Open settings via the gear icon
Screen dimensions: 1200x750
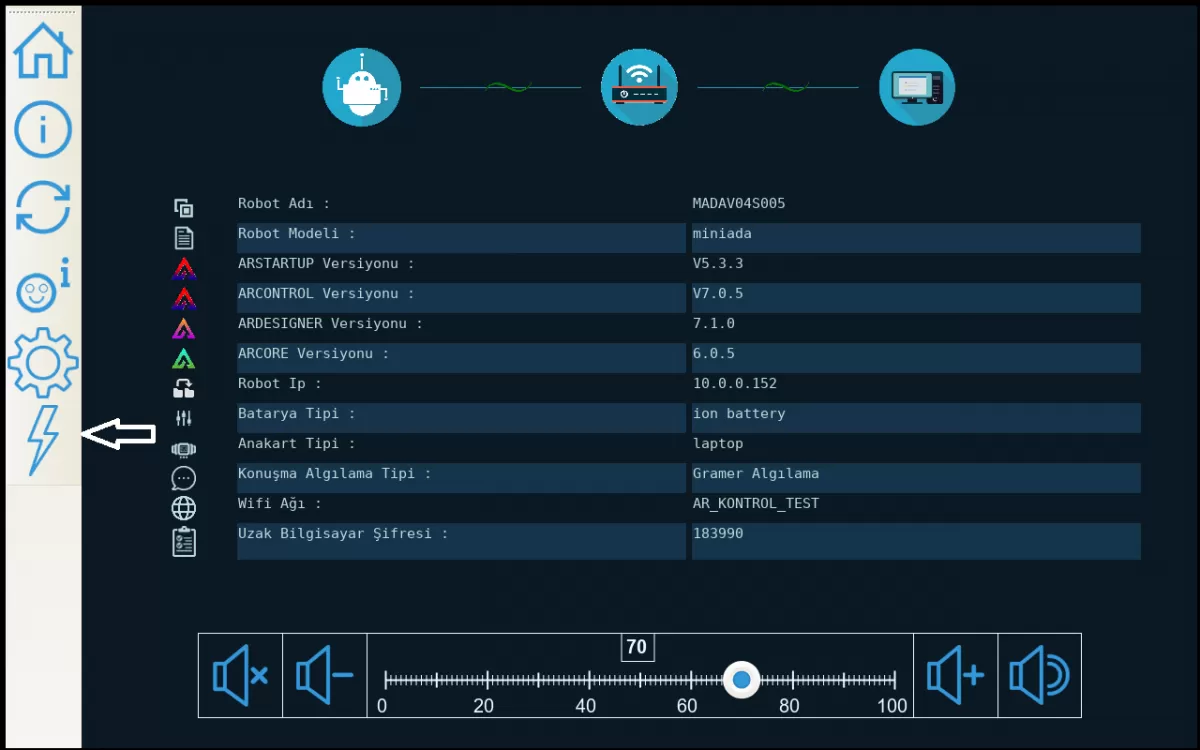(x=43, y=362)
